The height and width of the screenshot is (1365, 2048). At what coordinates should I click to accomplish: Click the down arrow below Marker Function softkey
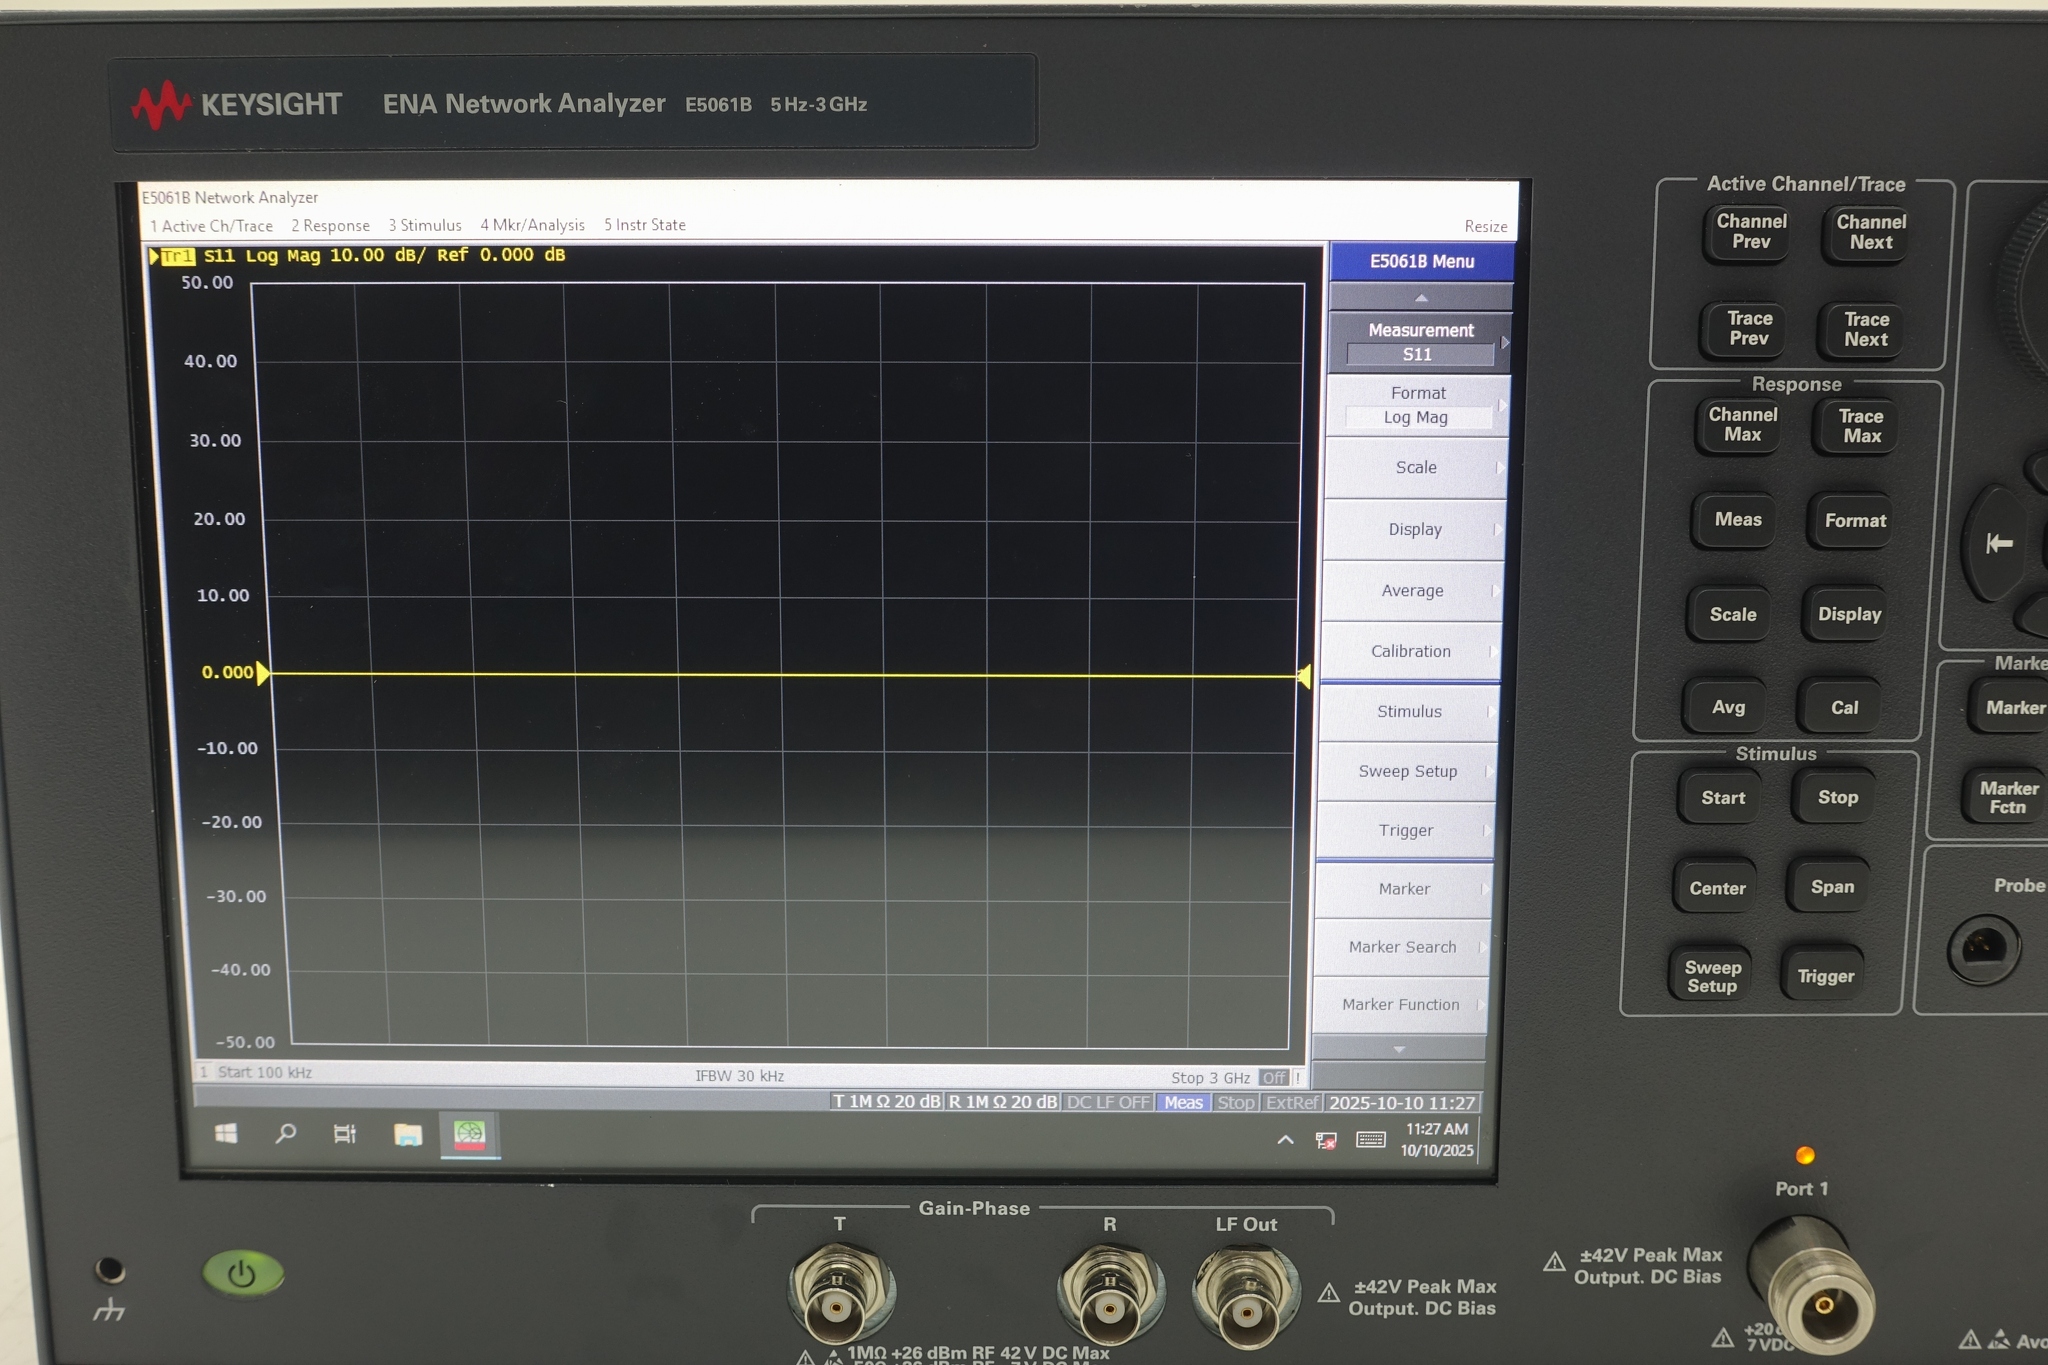pyautogui.click(x=1398, y=1048)
